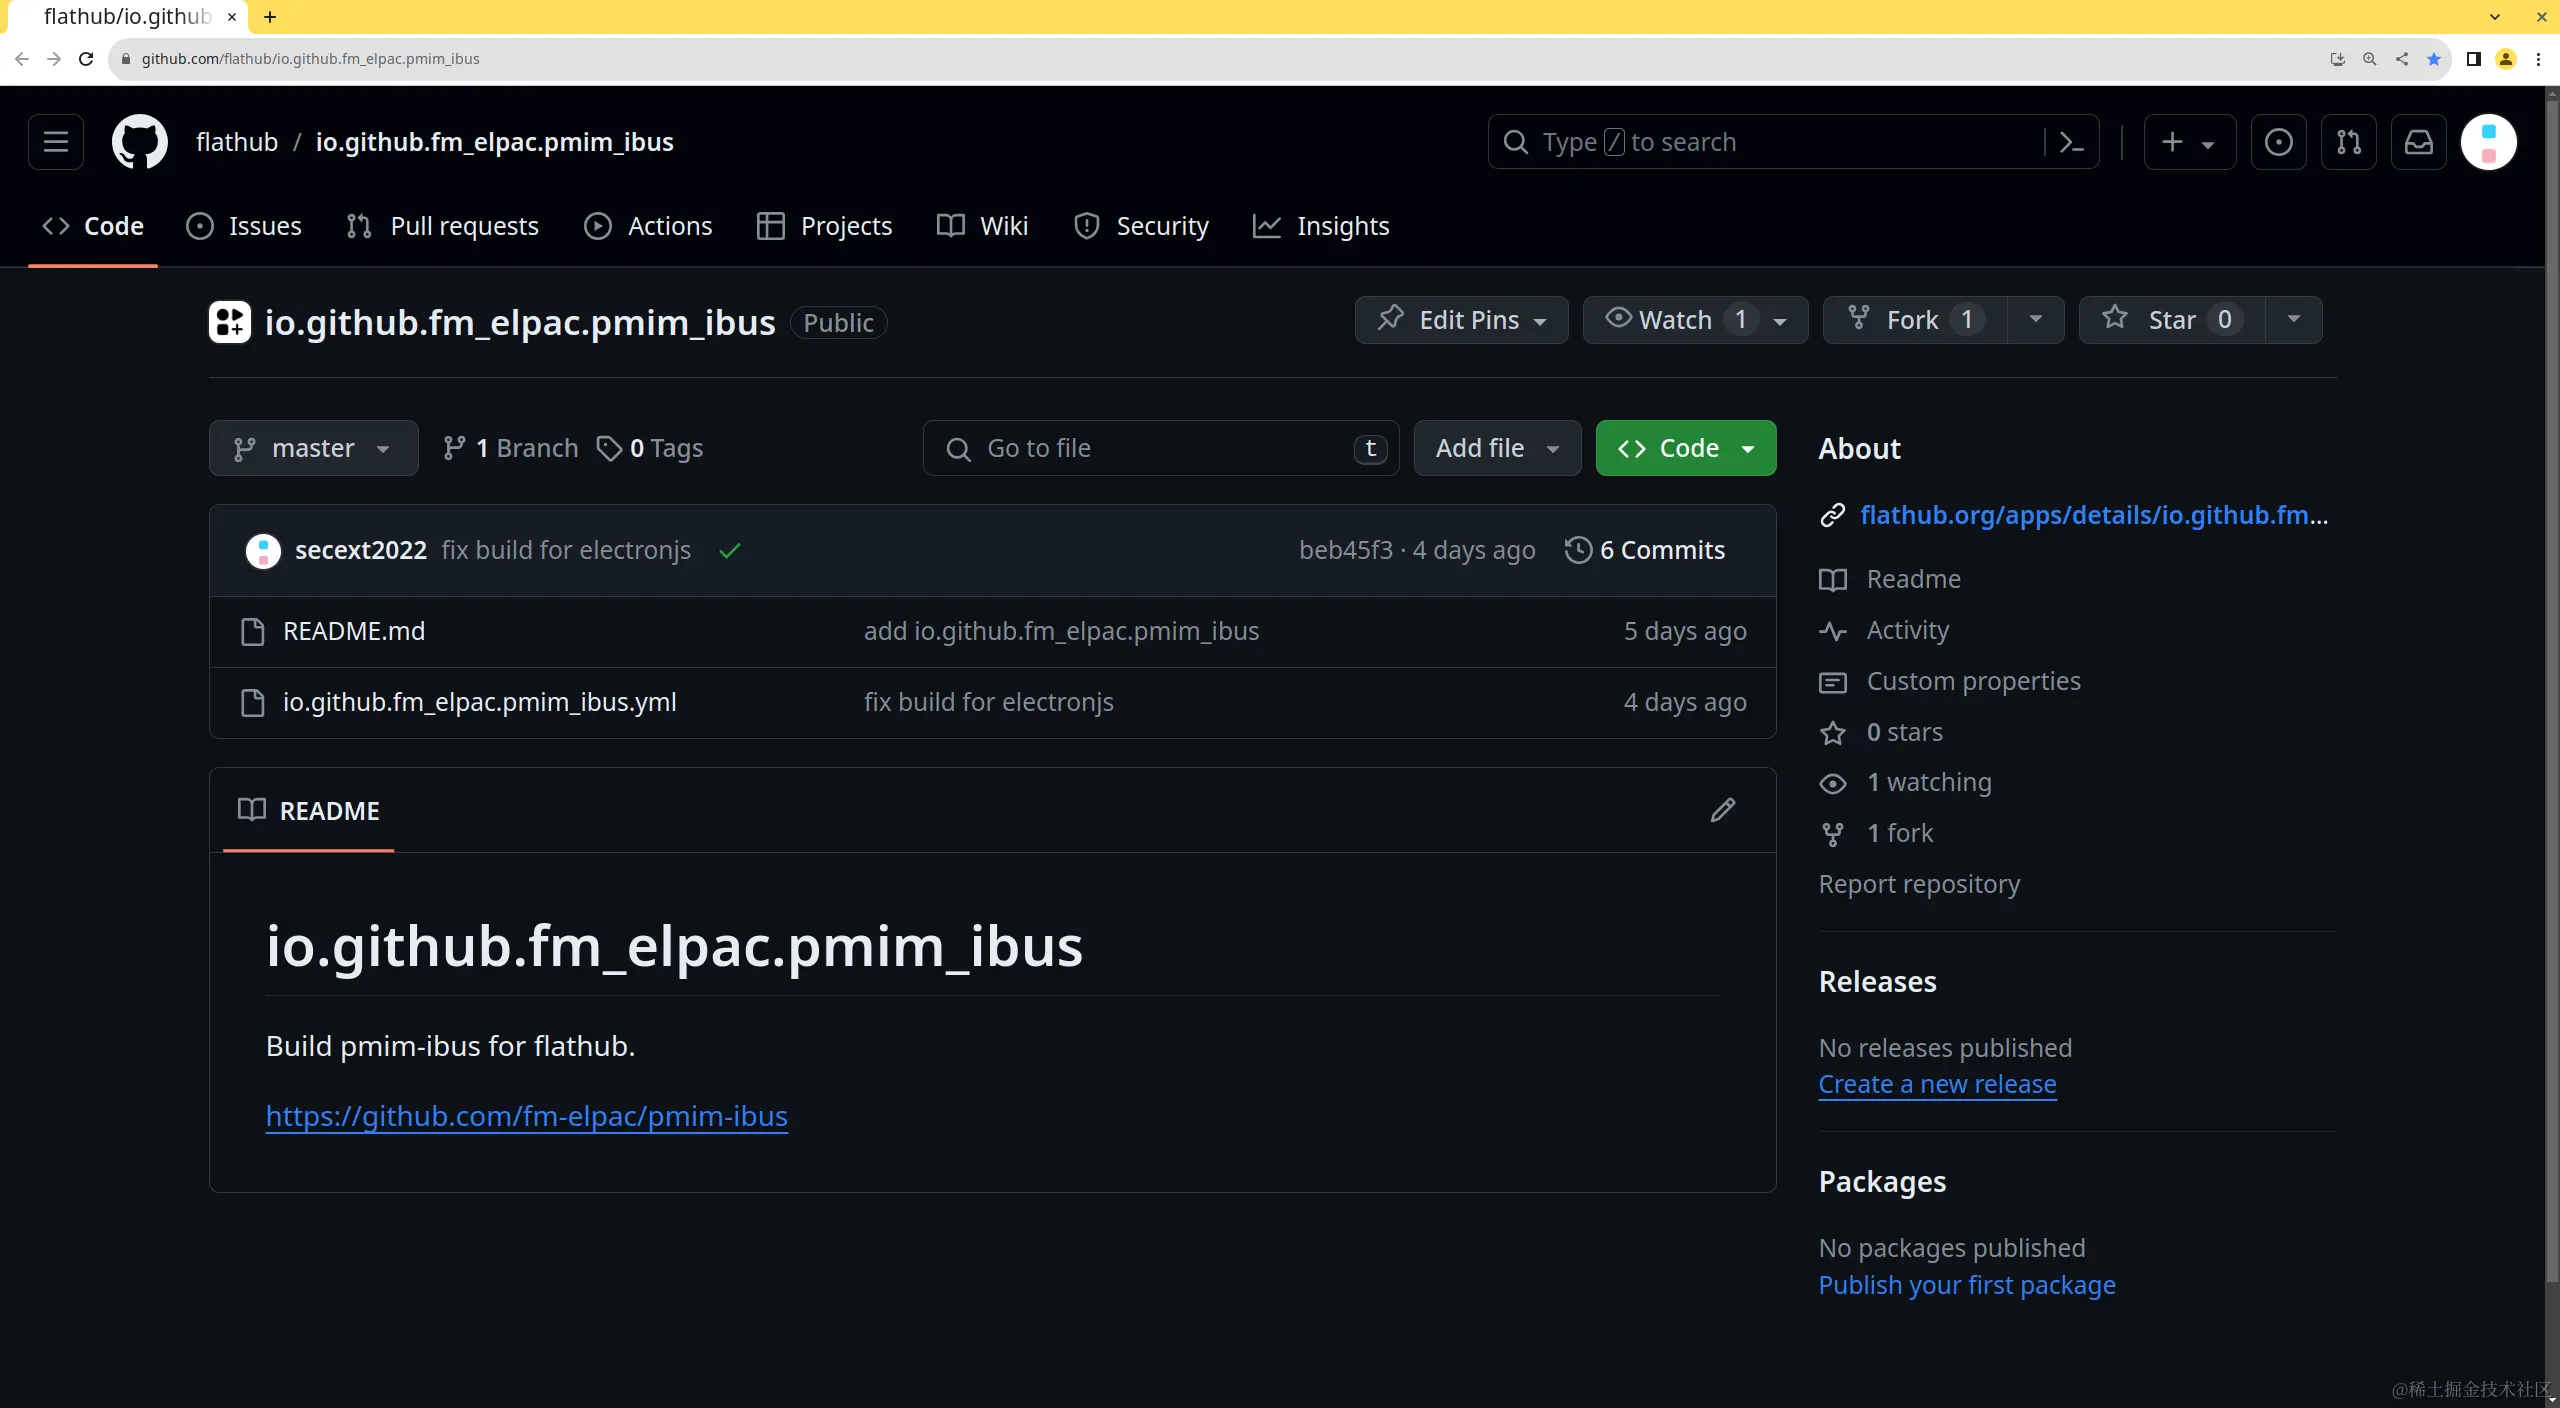Image resolution: width=2560 pixels, height=1408 pixels.
Task: Click the README.md file icon
Action: click(x=253, y=631)
